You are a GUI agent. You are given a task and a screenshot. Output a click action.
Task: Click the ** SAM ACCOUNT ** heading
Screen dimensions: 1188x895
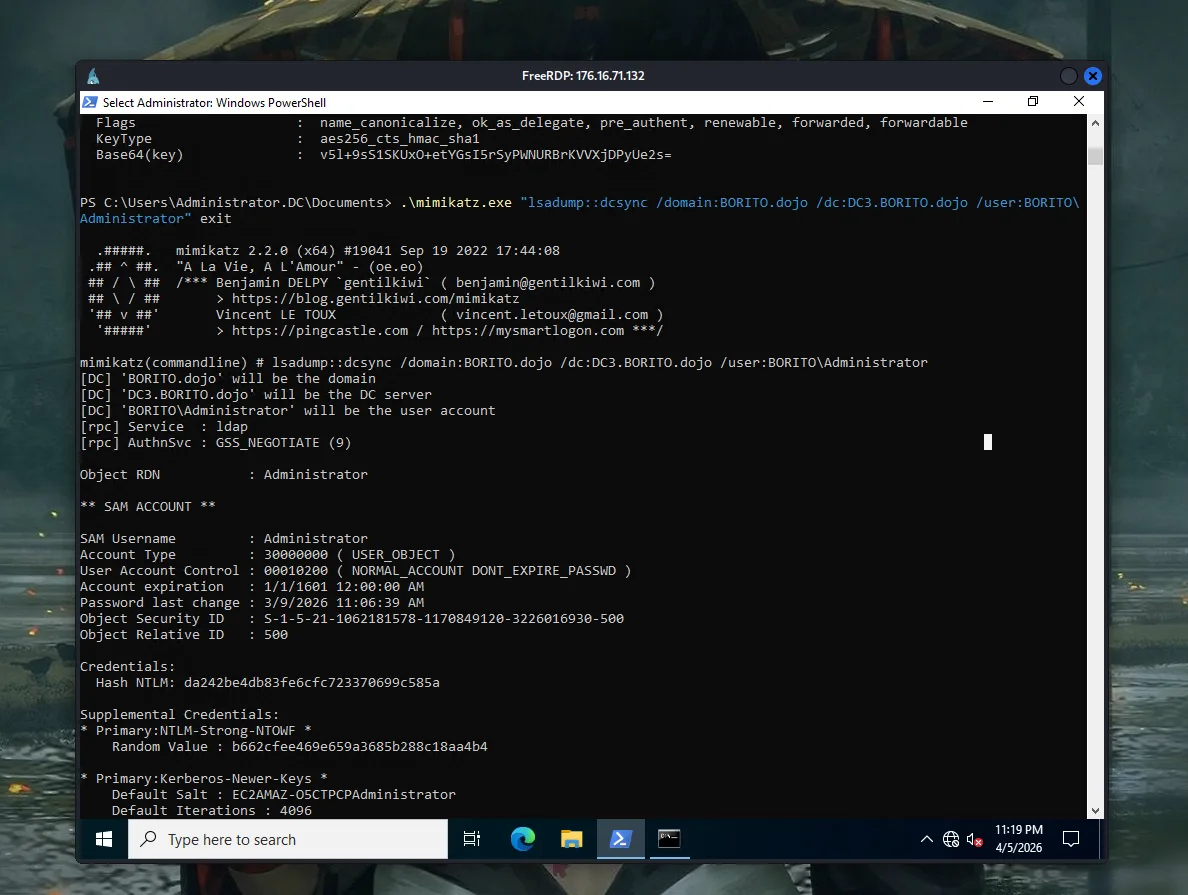point(148,506)
